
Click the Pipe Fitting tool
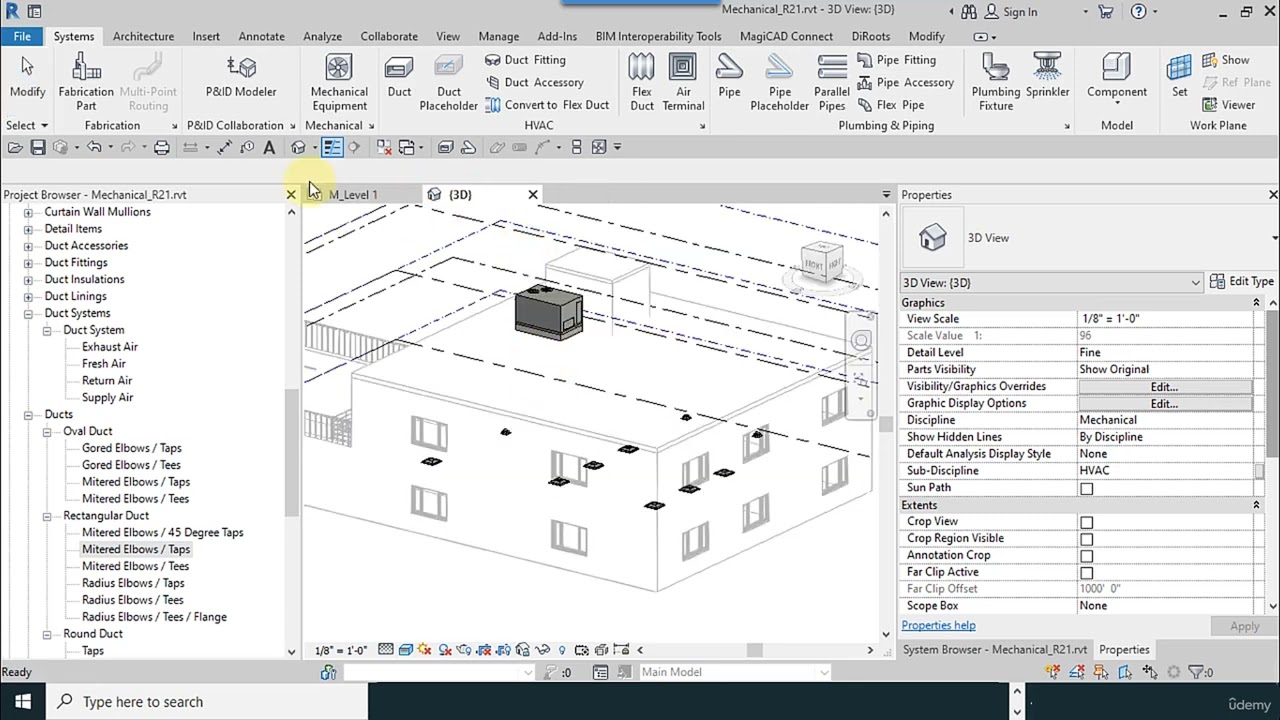896,60
